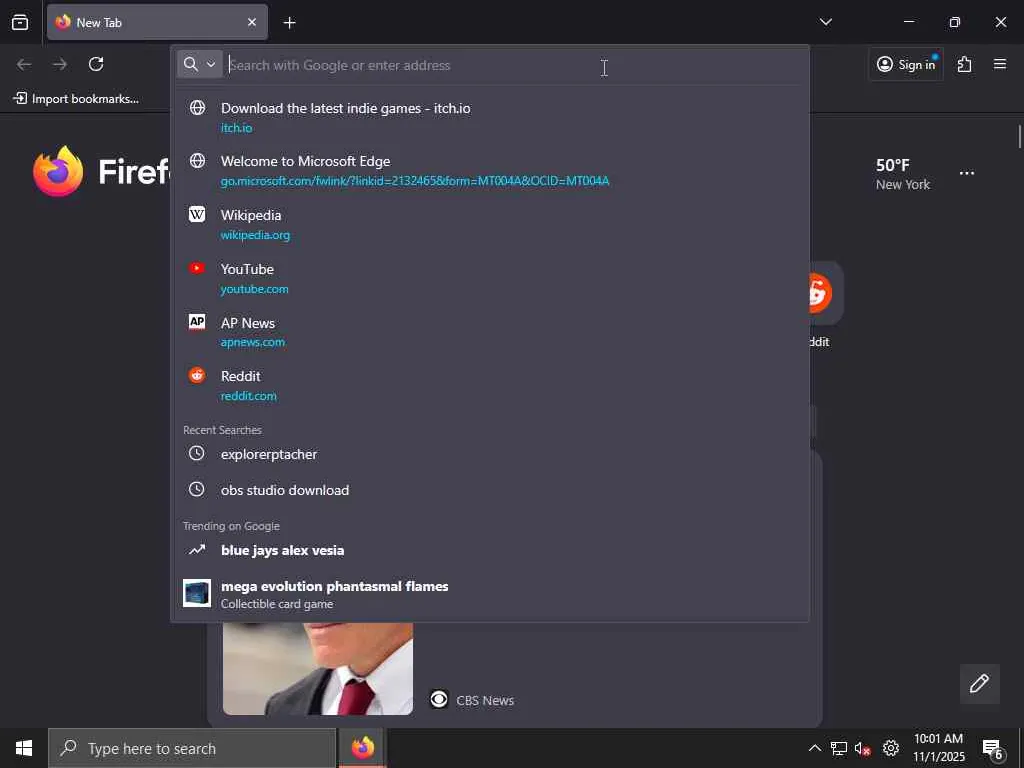1024x768 pixels.
Task: Click the Reddit favicon in suggestions
Action: [197, 375]
